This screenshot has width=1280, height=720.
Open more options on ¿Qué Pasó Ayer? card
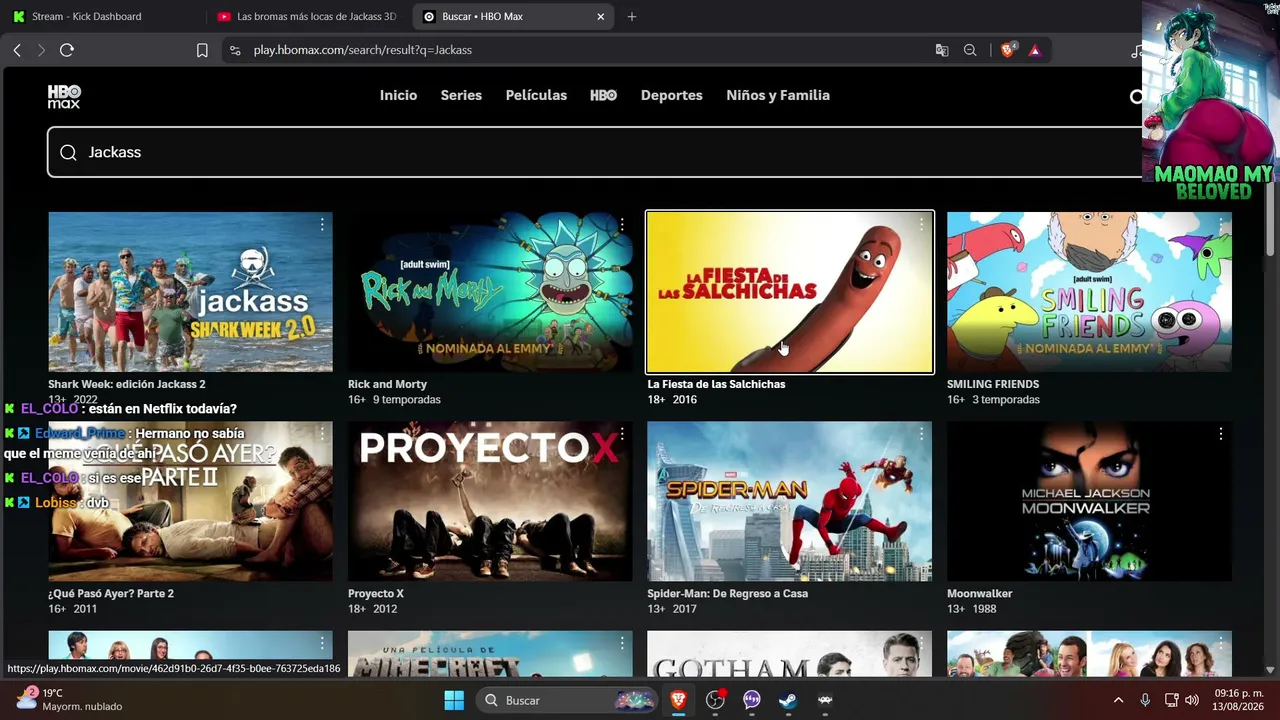[x=322, y=434]
